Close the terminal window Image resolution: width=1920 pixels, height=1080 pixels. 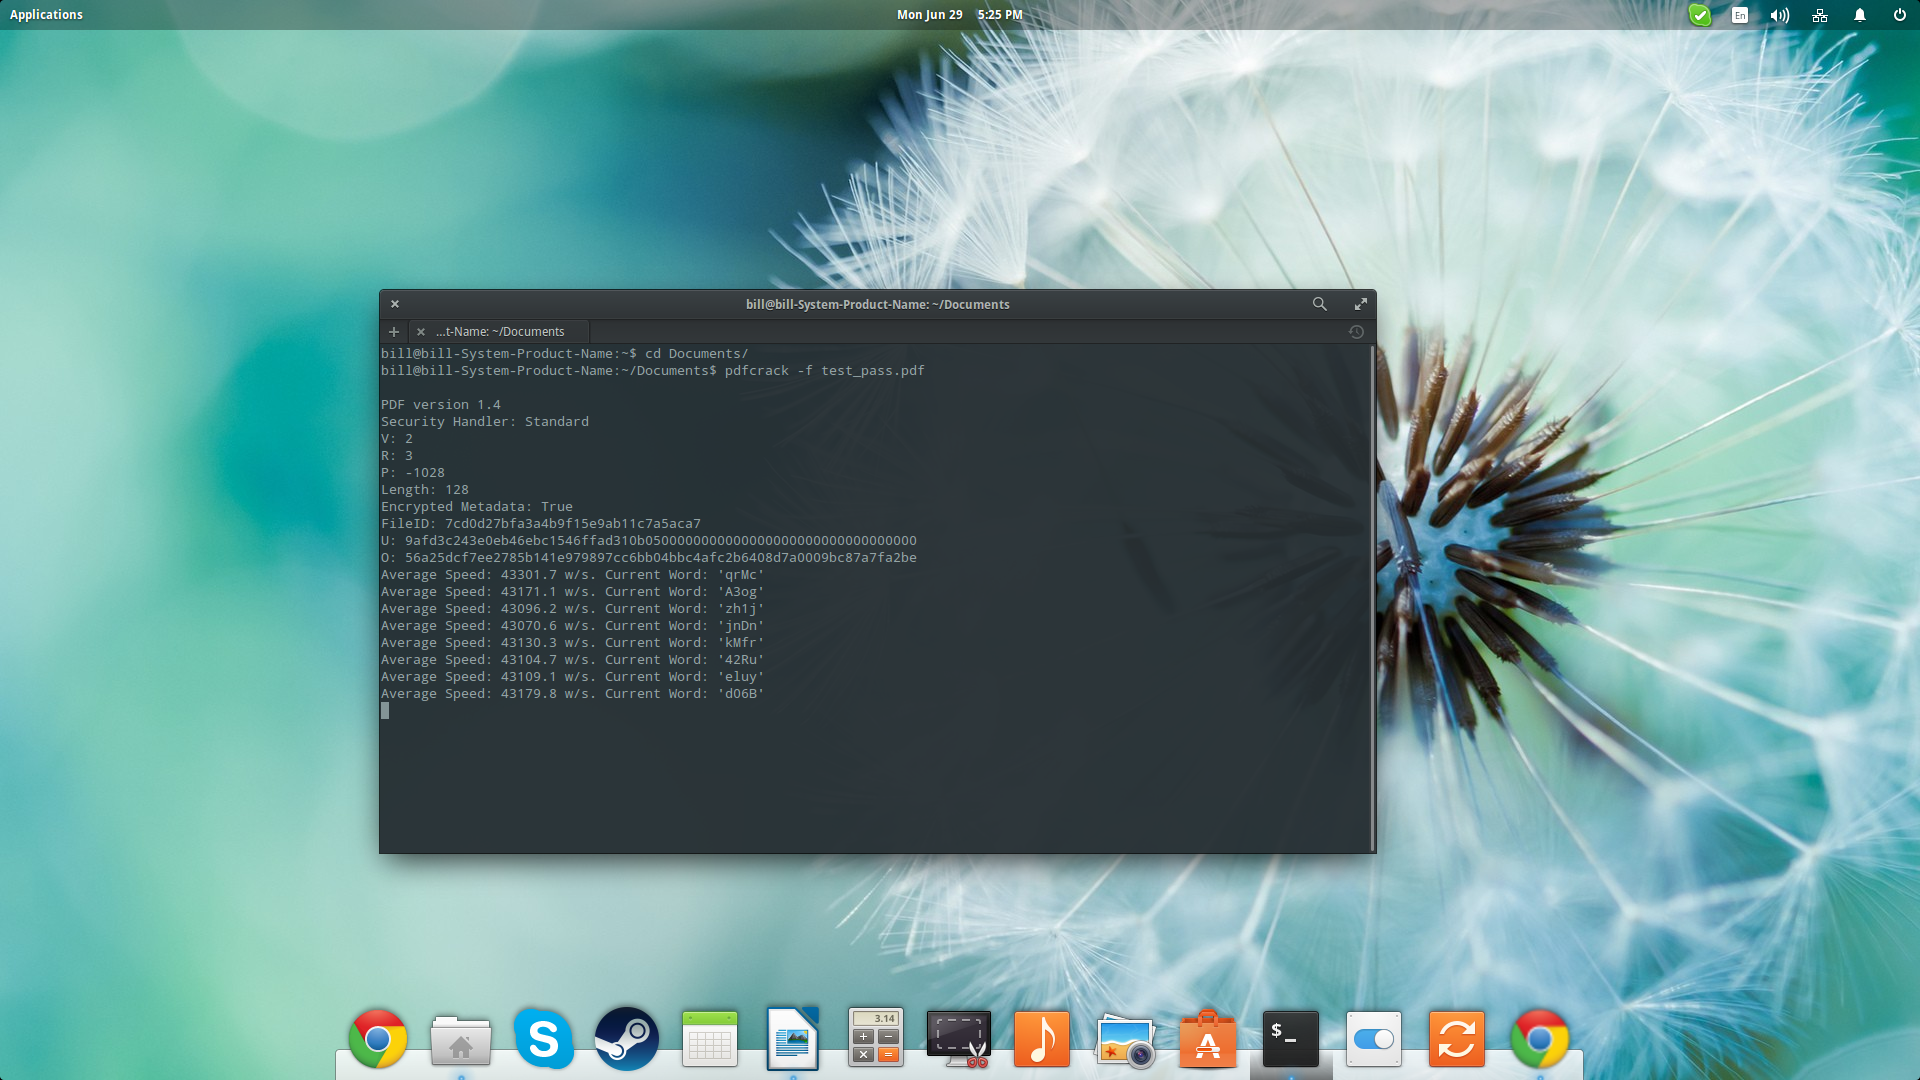coord(395,304)
